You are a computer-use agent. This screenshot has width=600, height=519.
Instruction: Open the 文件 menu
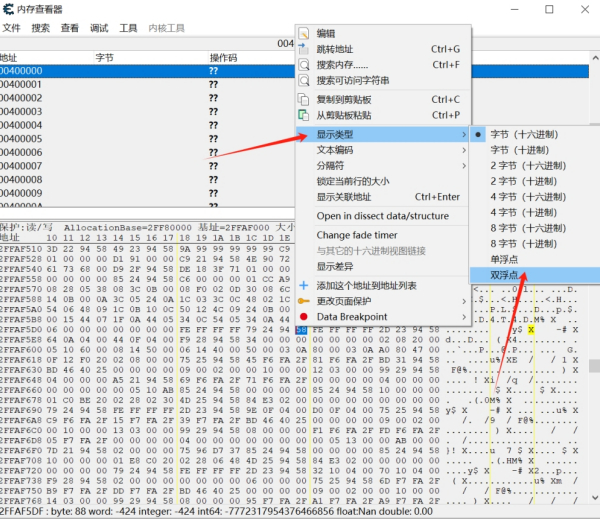coord(11,28)
